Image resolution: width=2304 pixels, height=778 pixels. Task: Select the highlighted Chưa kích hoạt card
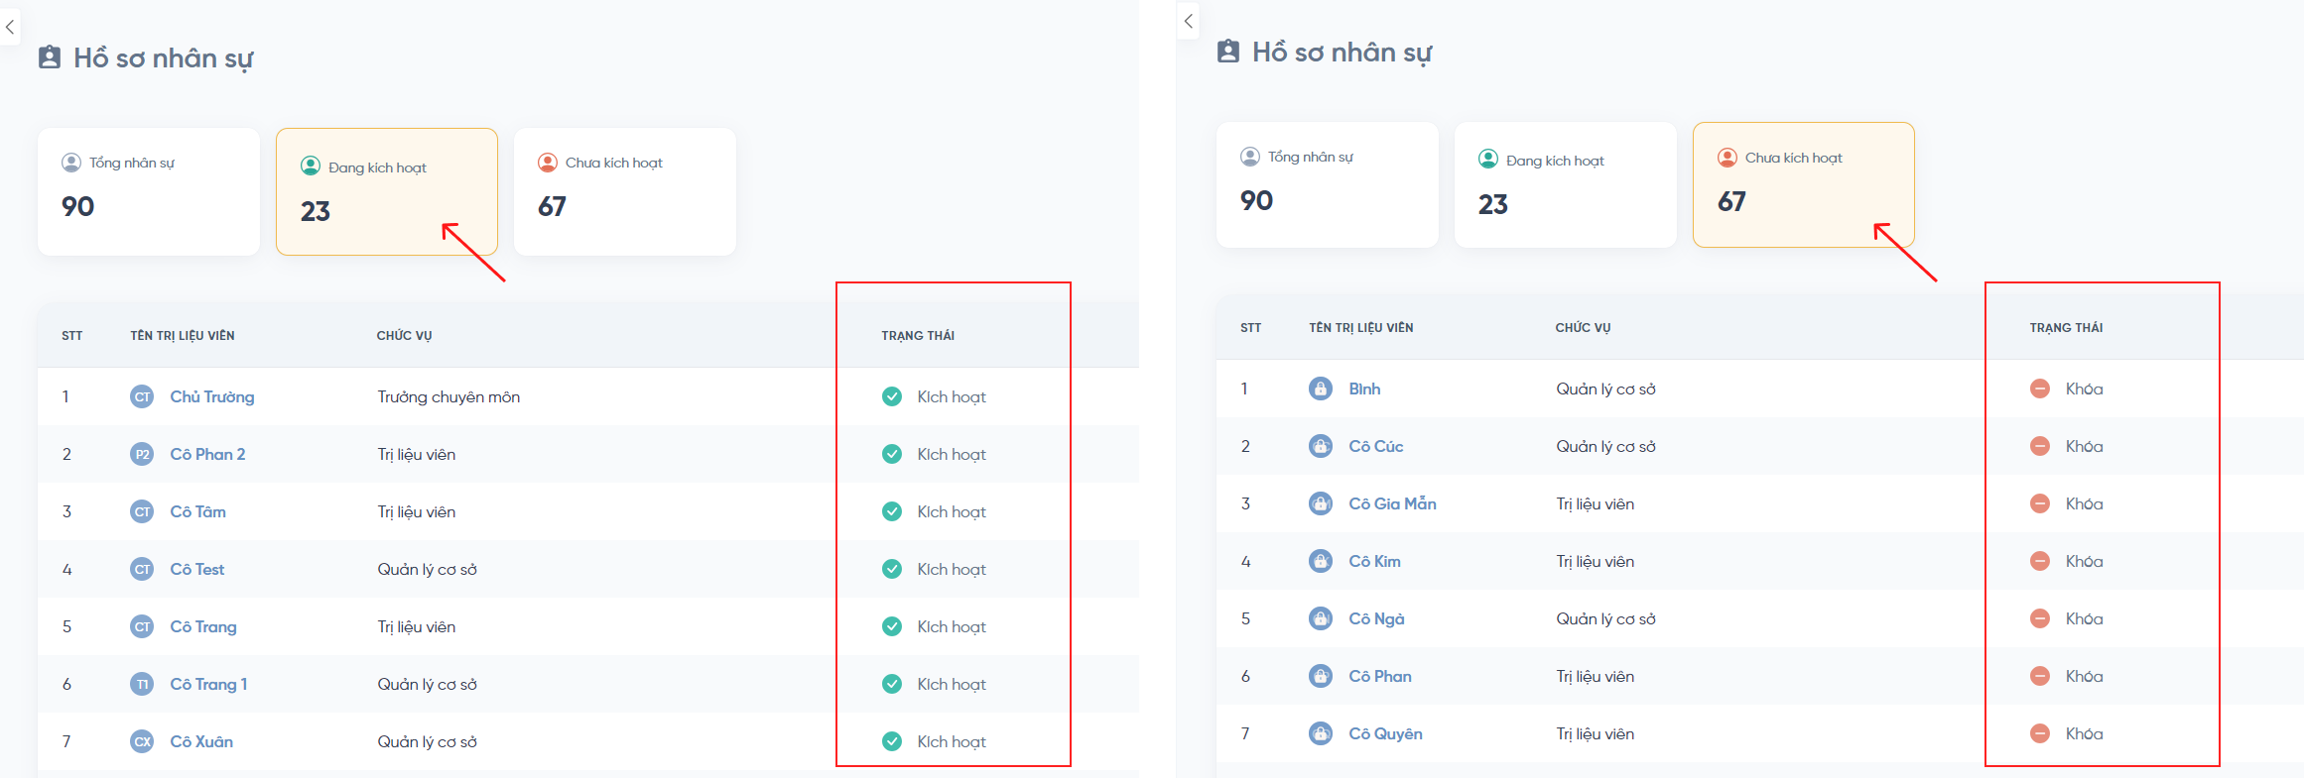[x=1802, y=185]
